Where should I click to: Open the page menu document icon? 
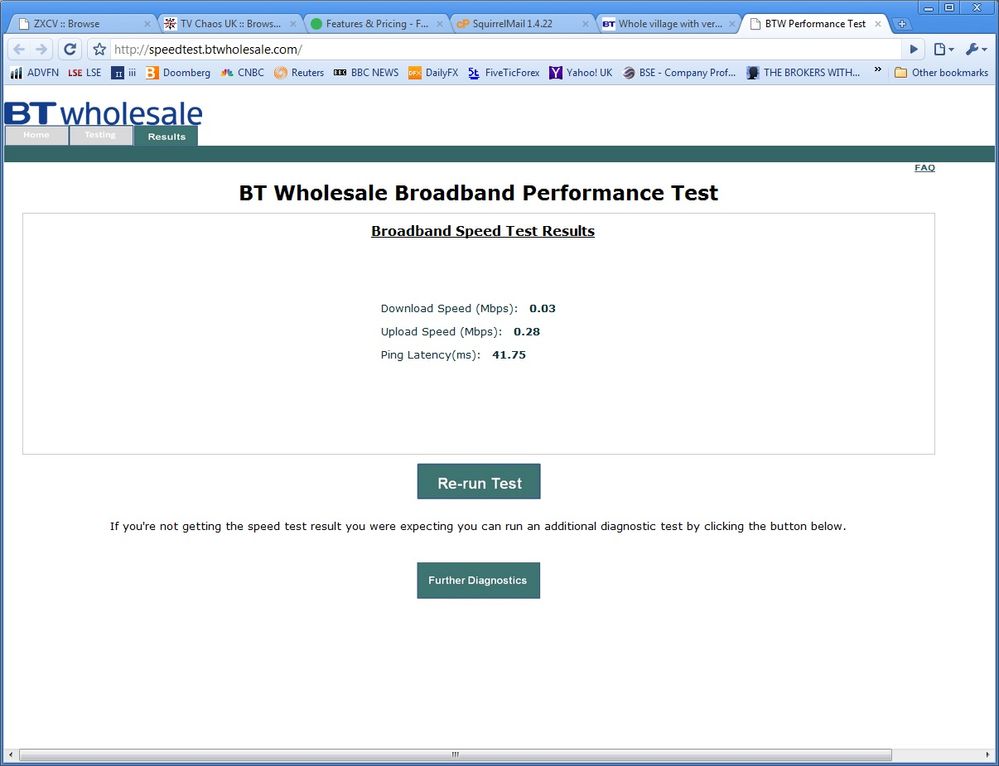coord(944,49)
